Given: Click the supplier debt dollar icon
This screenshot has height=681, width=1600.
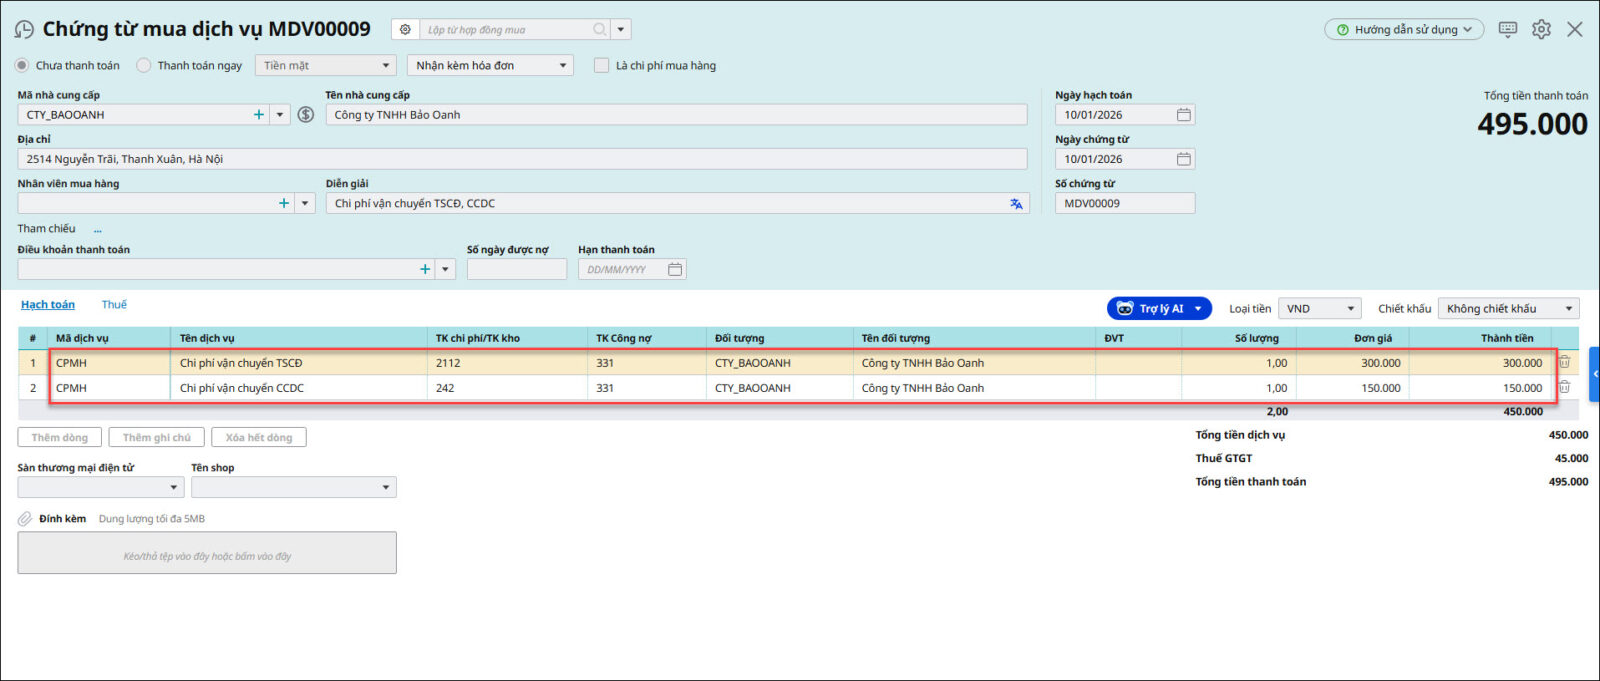Looking at the screenshot, I should click(x=306, y=115).
